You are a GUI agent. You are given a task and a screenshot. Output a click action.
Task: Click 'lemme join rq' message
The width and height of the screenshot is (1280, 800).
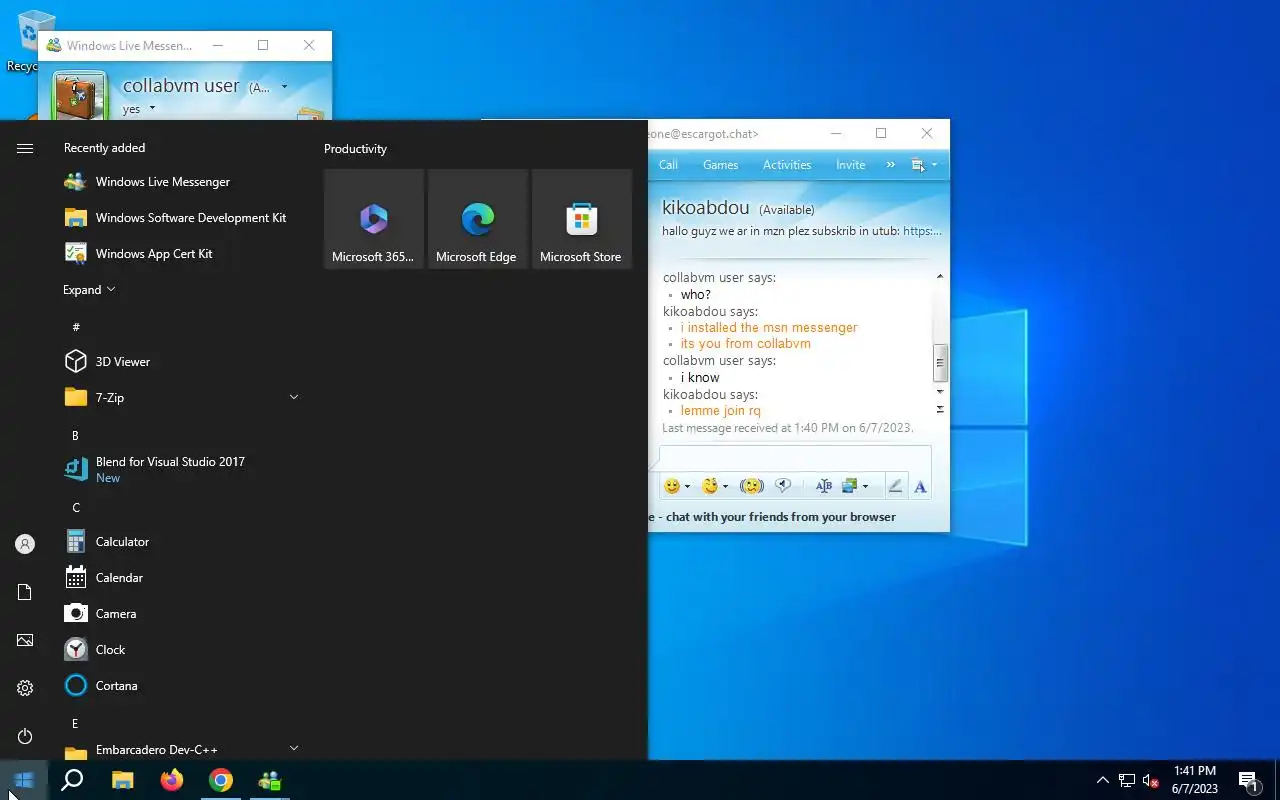721,411
